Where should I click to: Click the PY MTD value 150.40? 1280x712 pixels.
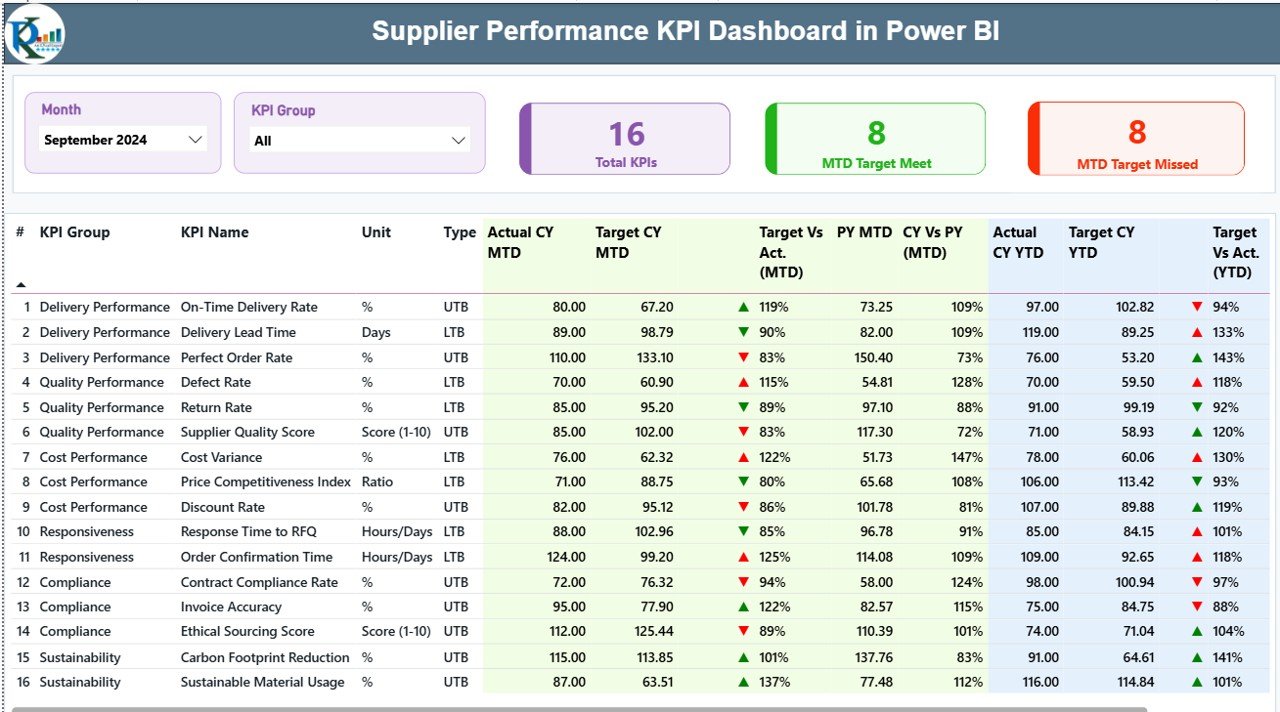[x=873, y=357]
